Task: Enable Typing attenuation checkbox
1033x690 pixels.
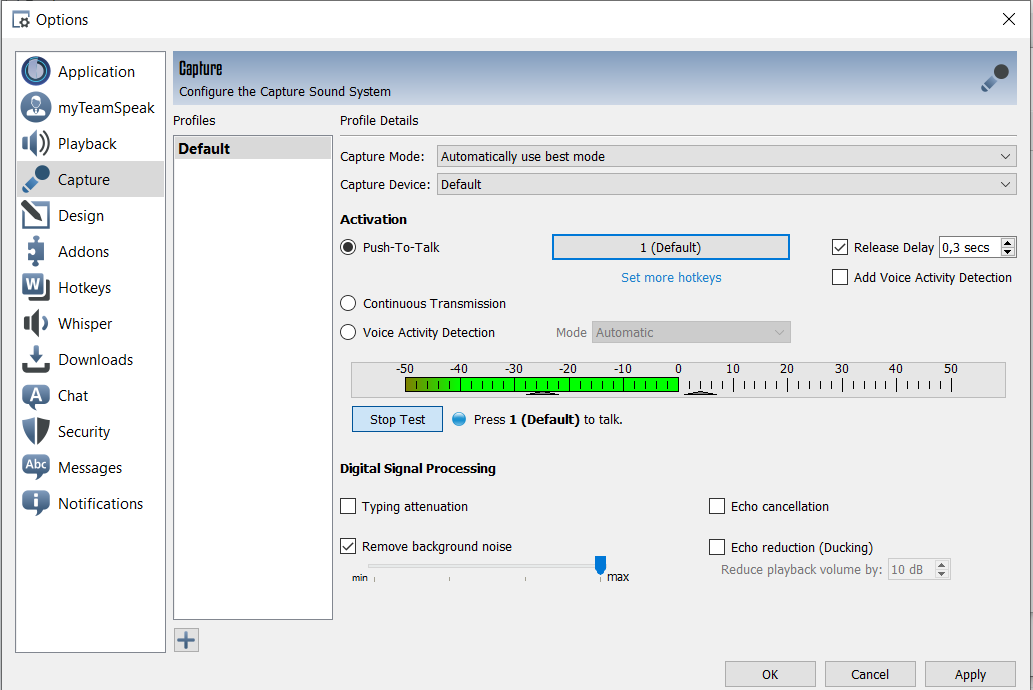Action: point(348,506)
